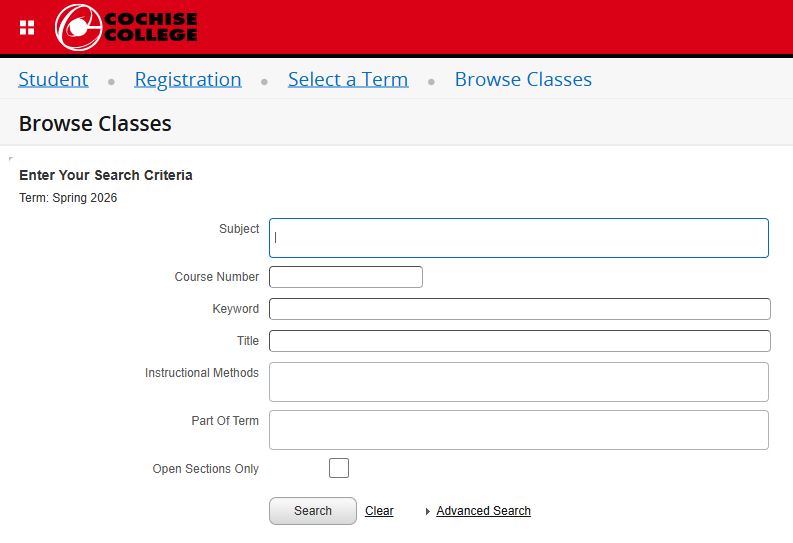Toggle the Open Sections Only checkbox

click(339, 468)
